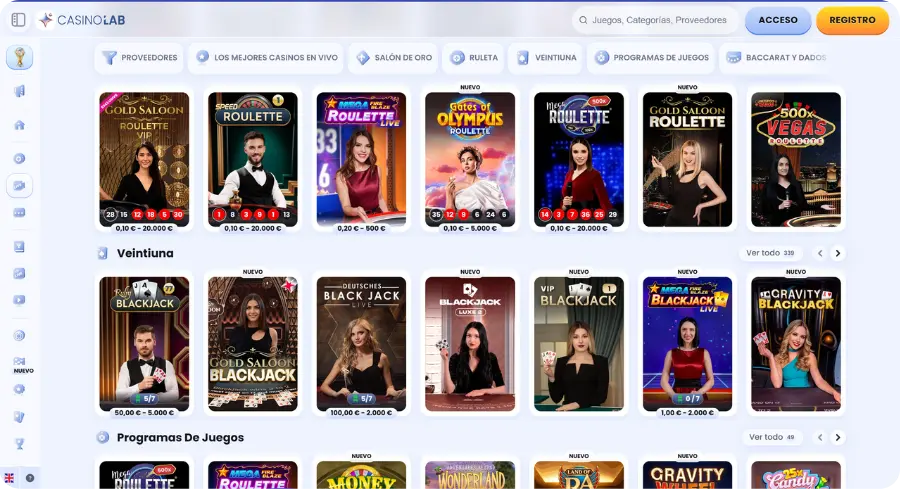Show next Veintiuna games with right chevron
This screenshot has width=900, height=489.
coord(837,253)
